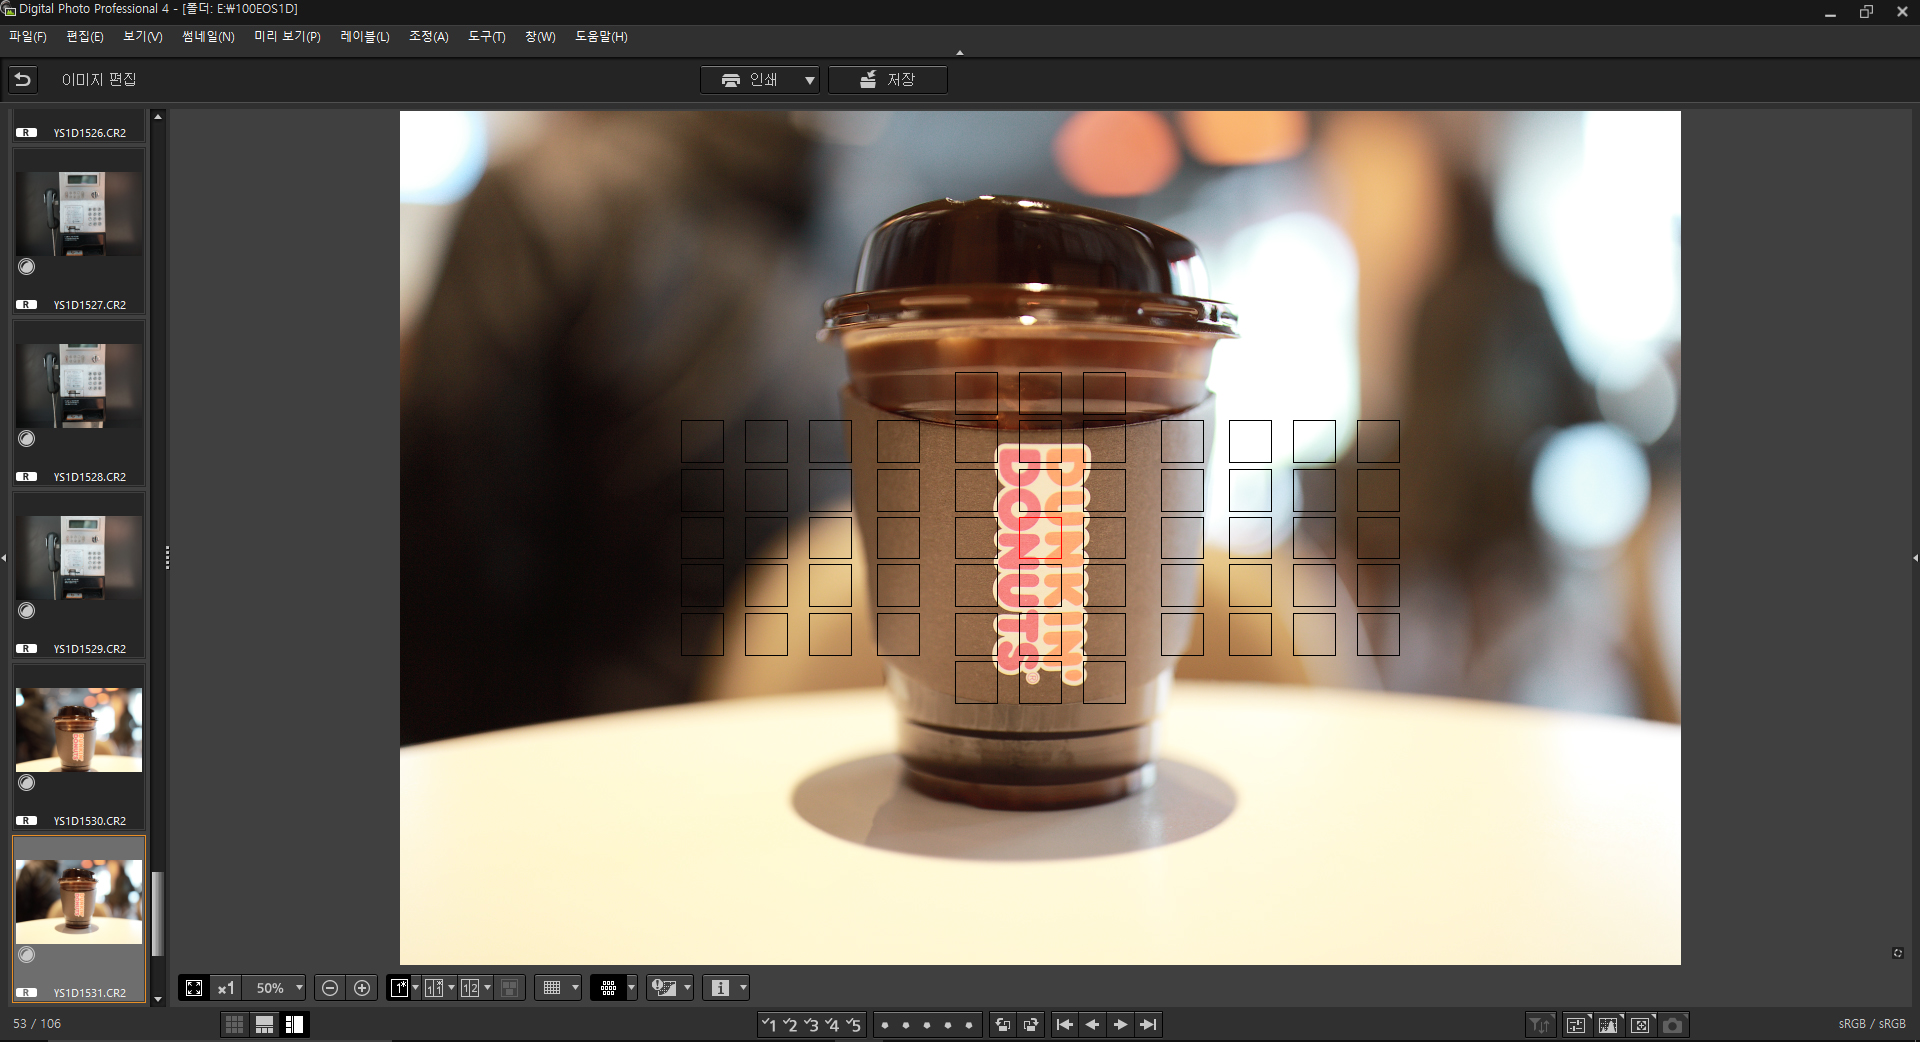Viewport: 1920px width, 1042px height.
Task: Open the navigator palette icon
Action: [1641, 1025]
